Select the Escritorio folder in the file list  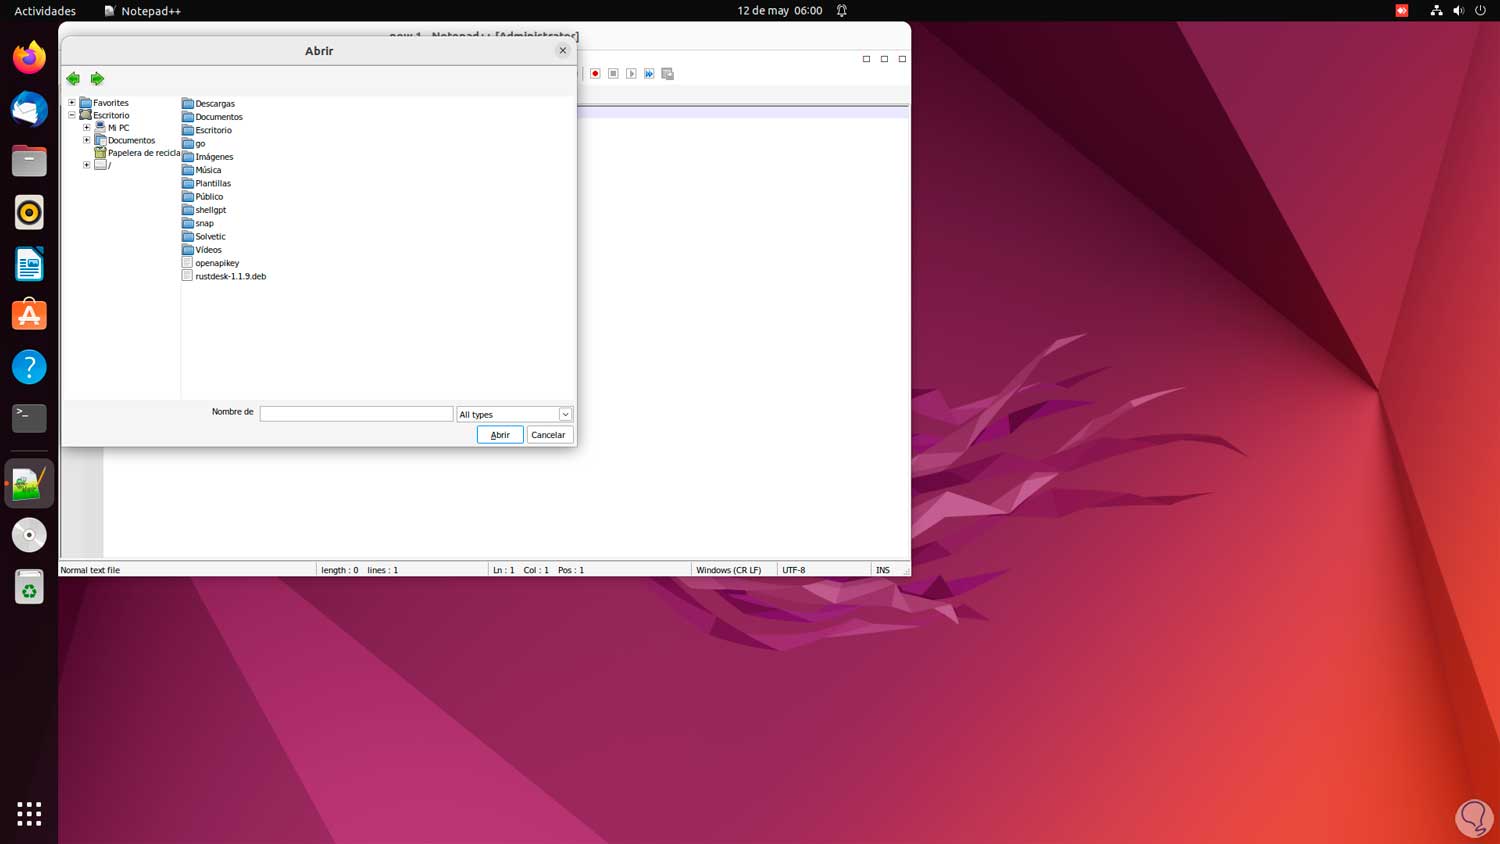(x=213, y=130)
